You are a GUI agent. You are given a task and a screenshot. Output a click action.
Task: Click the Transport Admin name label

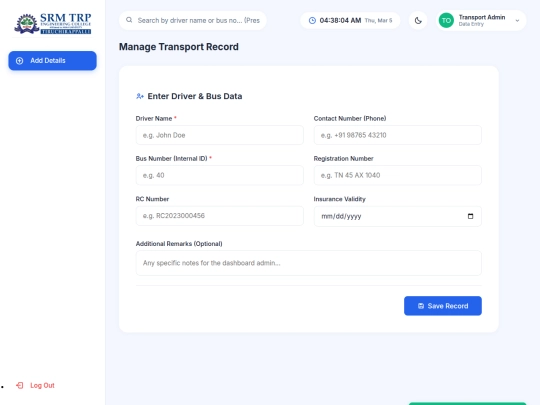(x=482, y=17)
